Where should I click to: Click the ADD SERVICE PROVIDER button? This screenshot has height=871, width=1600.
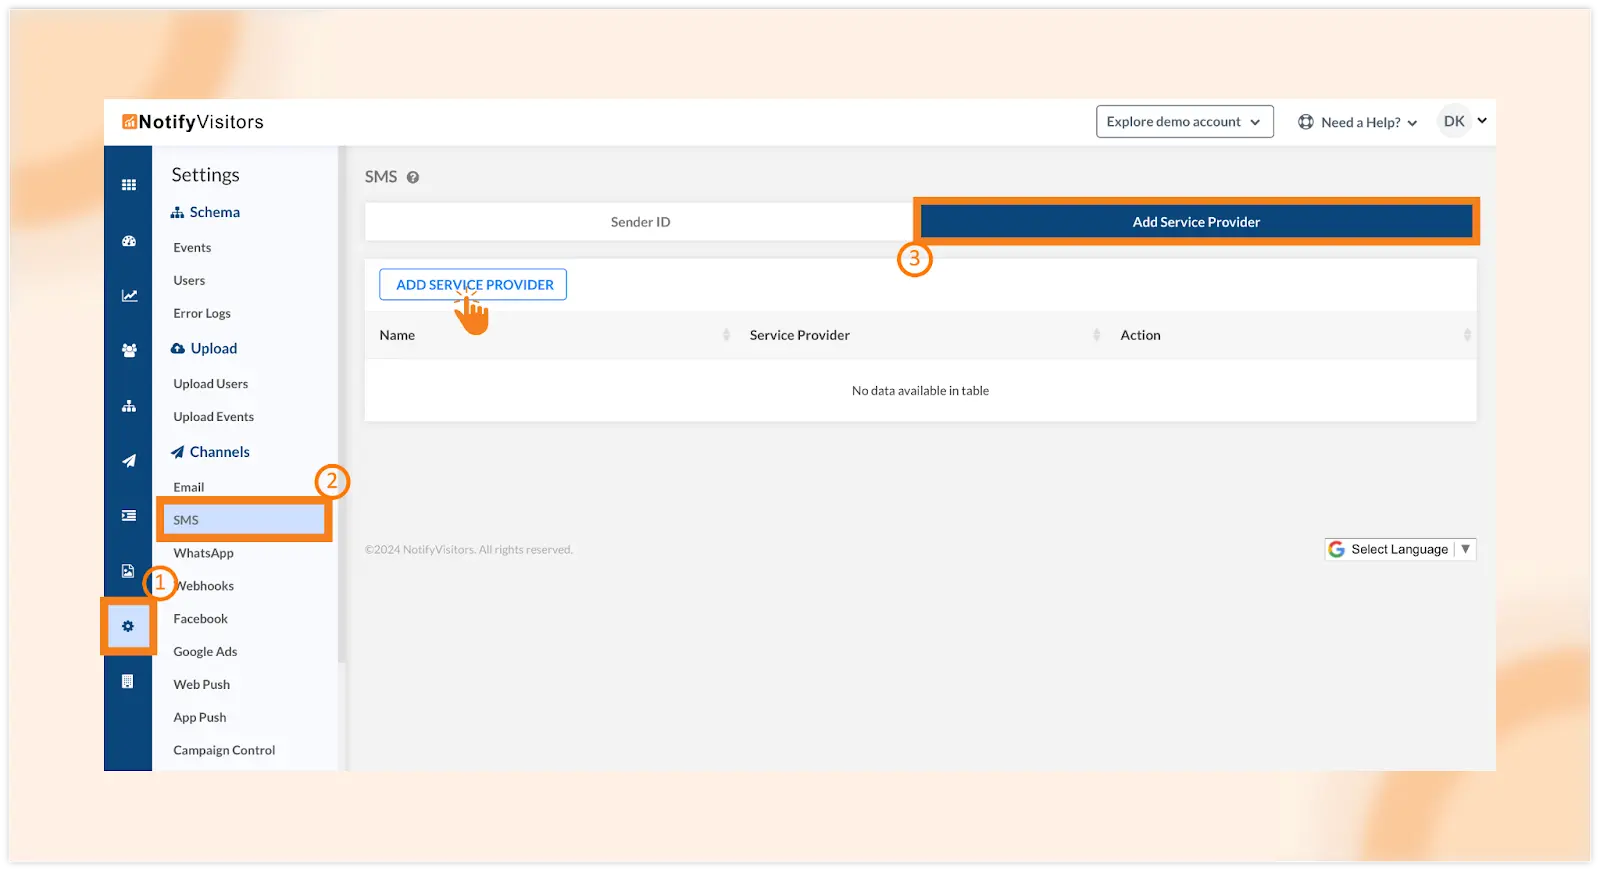click(x=473, y=285)
